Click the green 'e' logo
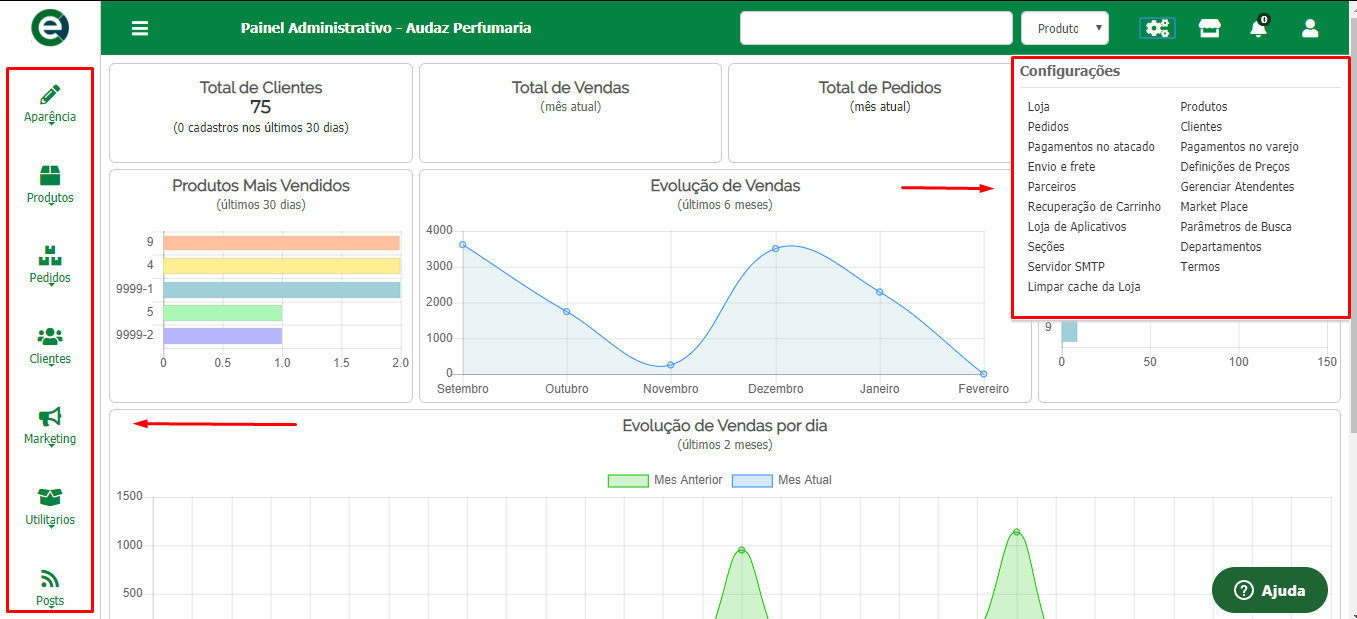The width and height of the screenshot is (1357, 619). point(50,27)
